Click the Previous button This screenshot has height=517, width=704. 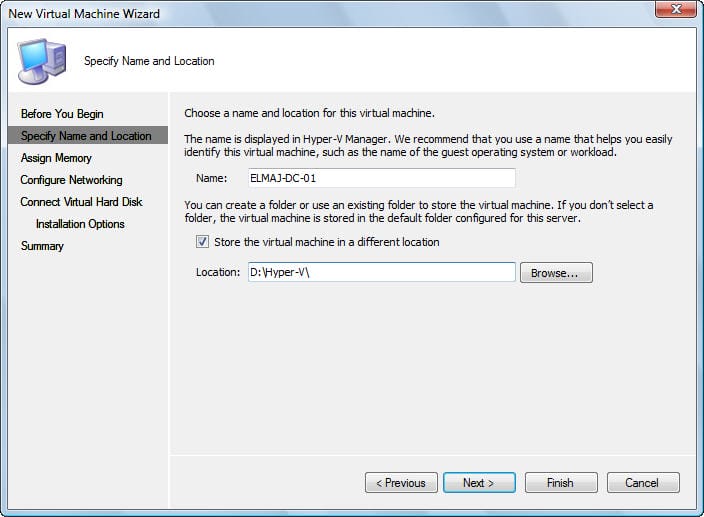coord(401,483)
